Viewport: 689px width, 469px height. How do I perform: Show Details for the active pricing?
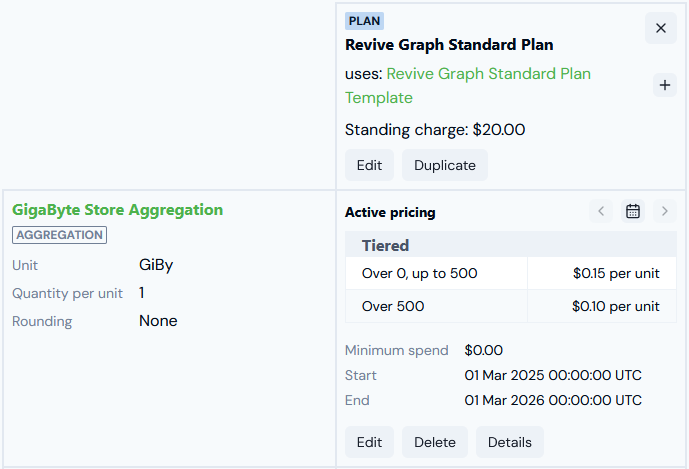[509, 442]
